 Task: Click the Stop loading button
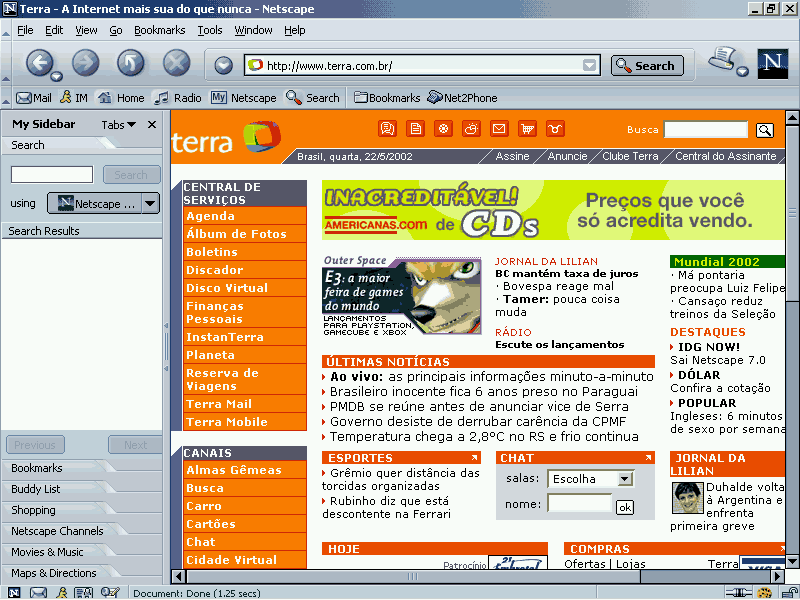pos(176,64)
